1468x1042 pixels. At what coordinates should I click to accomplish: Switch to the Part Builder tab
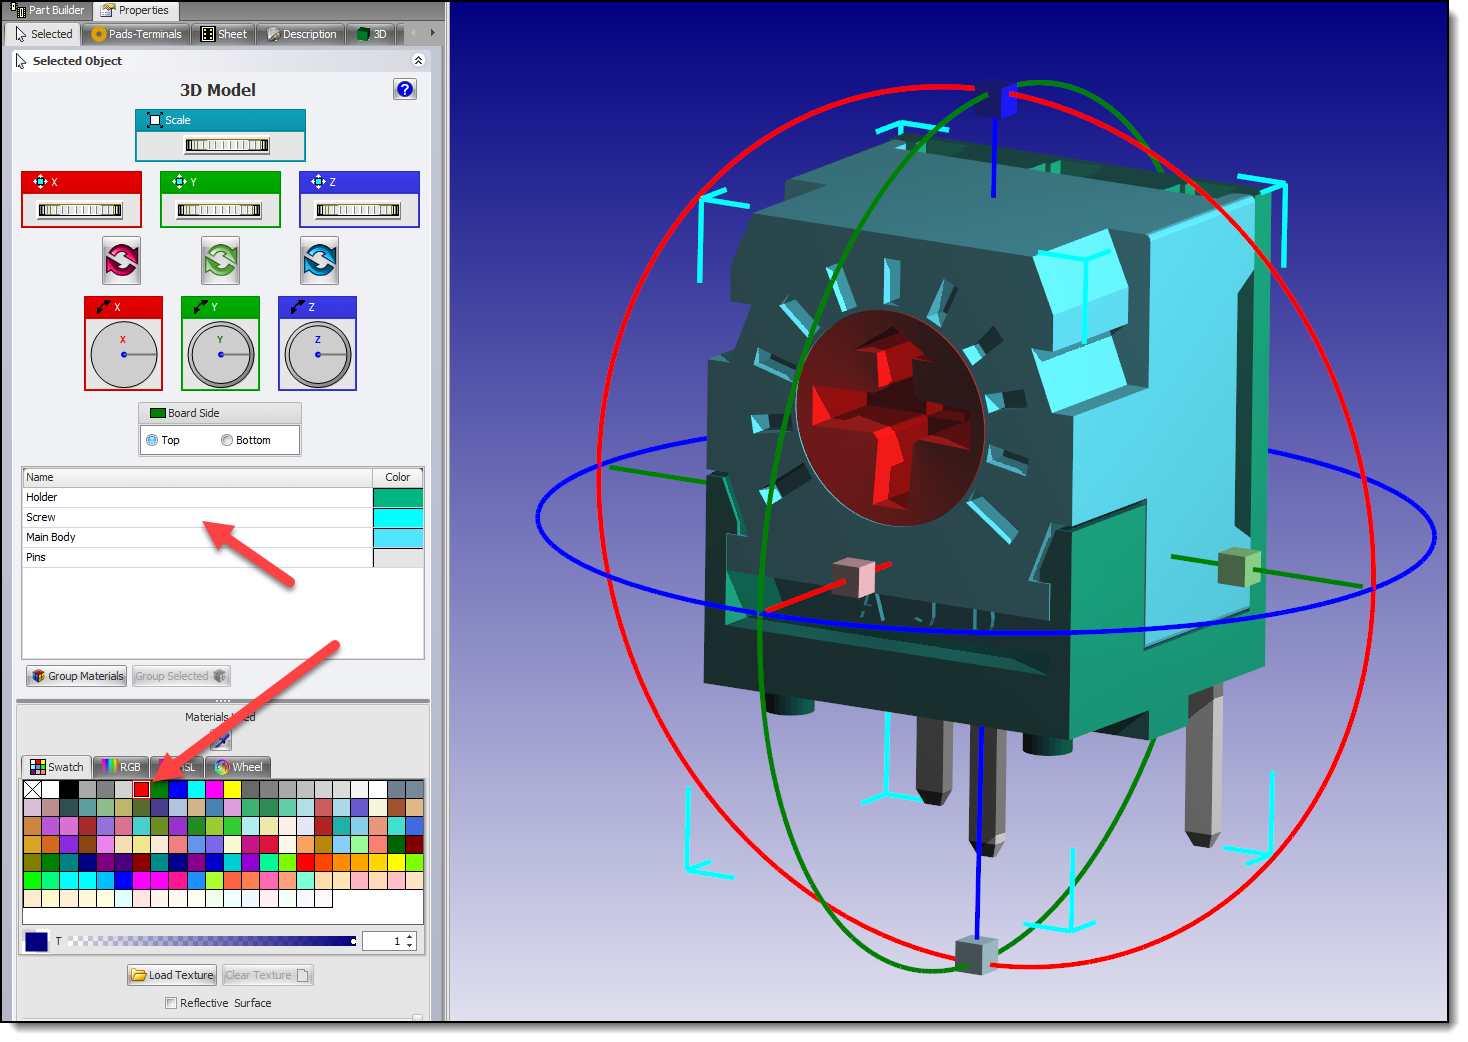point(48,10)
